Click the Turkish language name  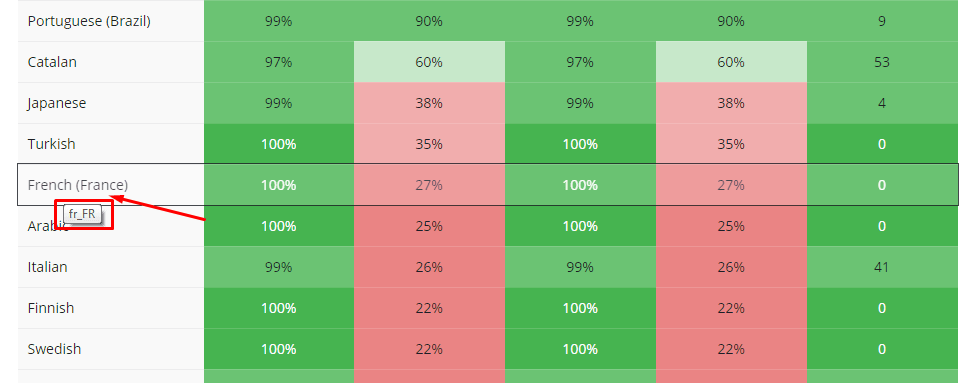[x=51, y=144]
